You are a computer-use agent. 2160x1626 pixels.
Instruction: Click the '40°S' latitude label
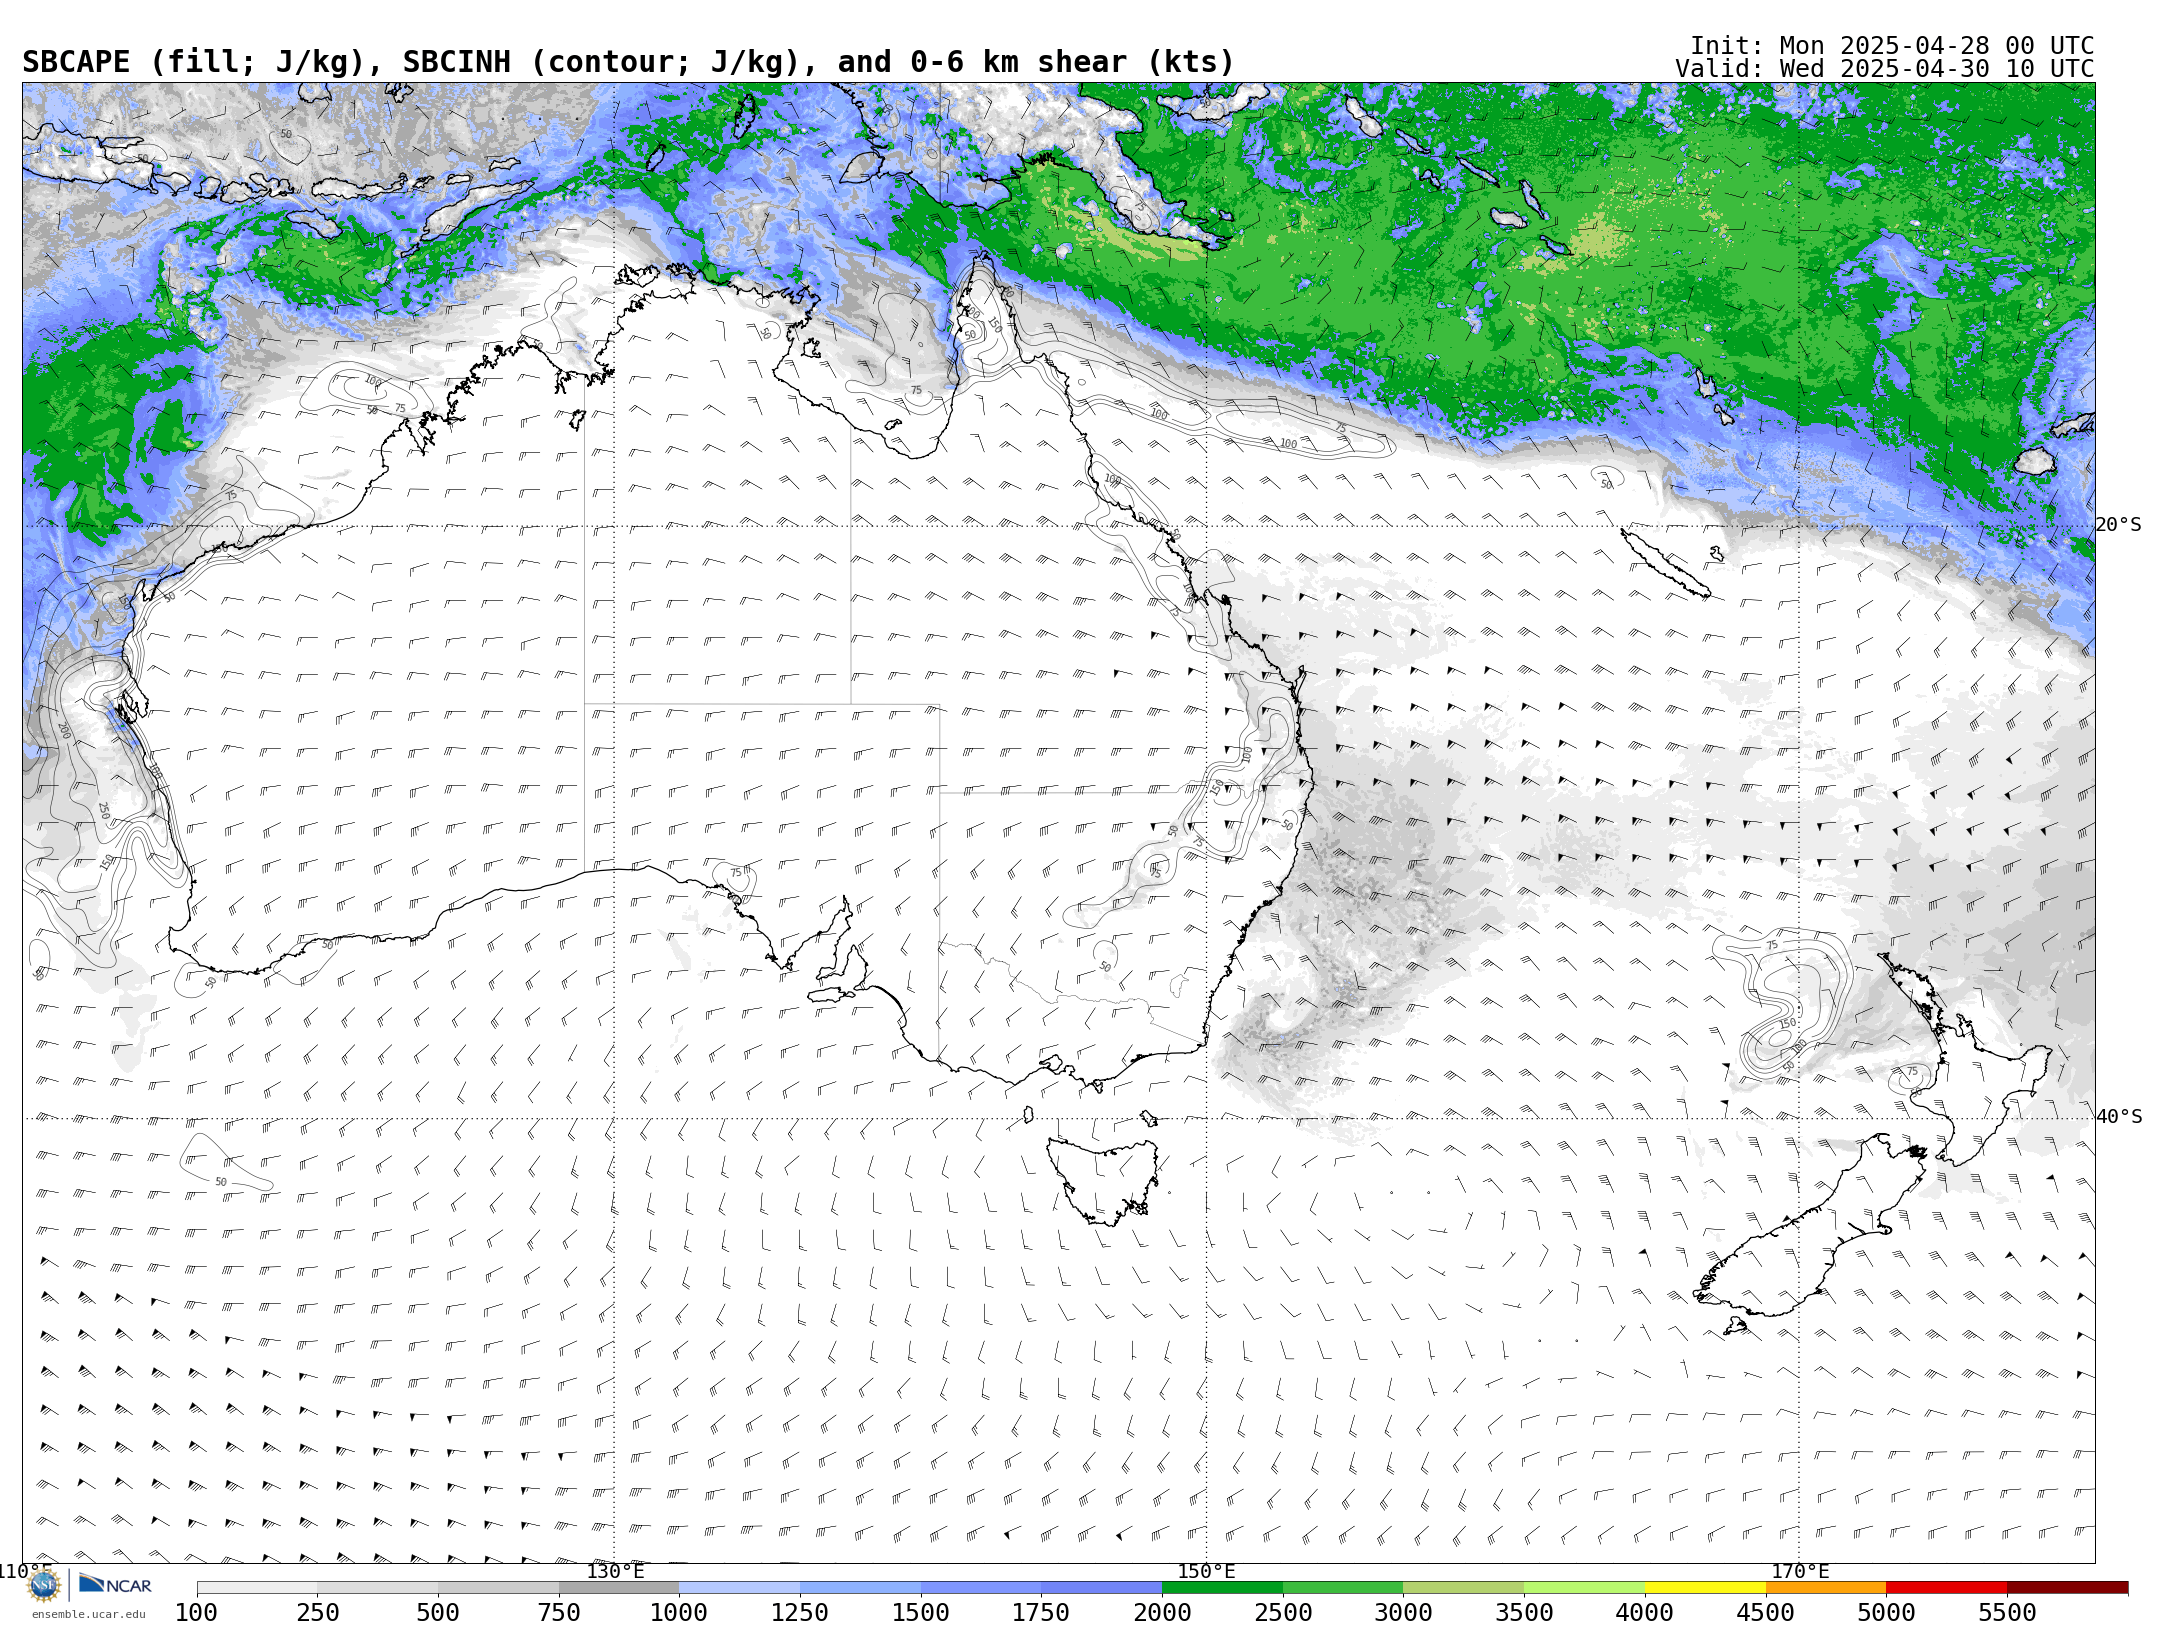(2119, 1117)
